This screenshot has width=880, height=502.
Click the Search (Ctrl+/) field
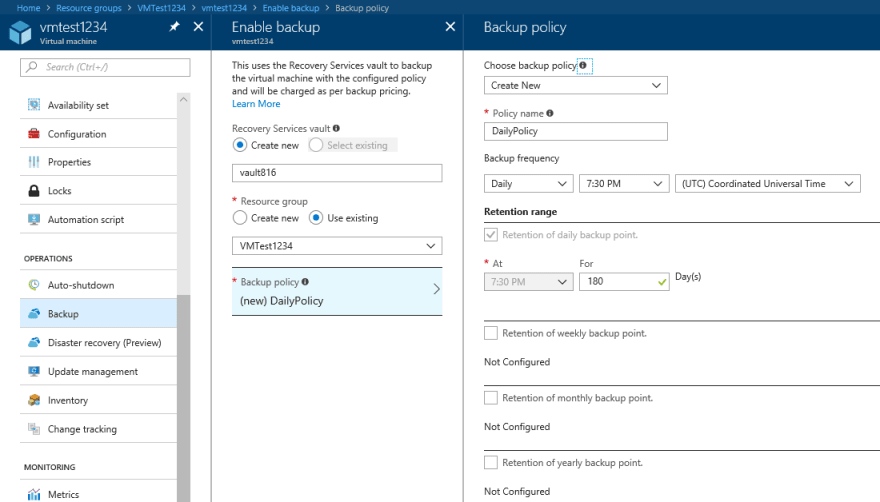[x=105, y=67]
